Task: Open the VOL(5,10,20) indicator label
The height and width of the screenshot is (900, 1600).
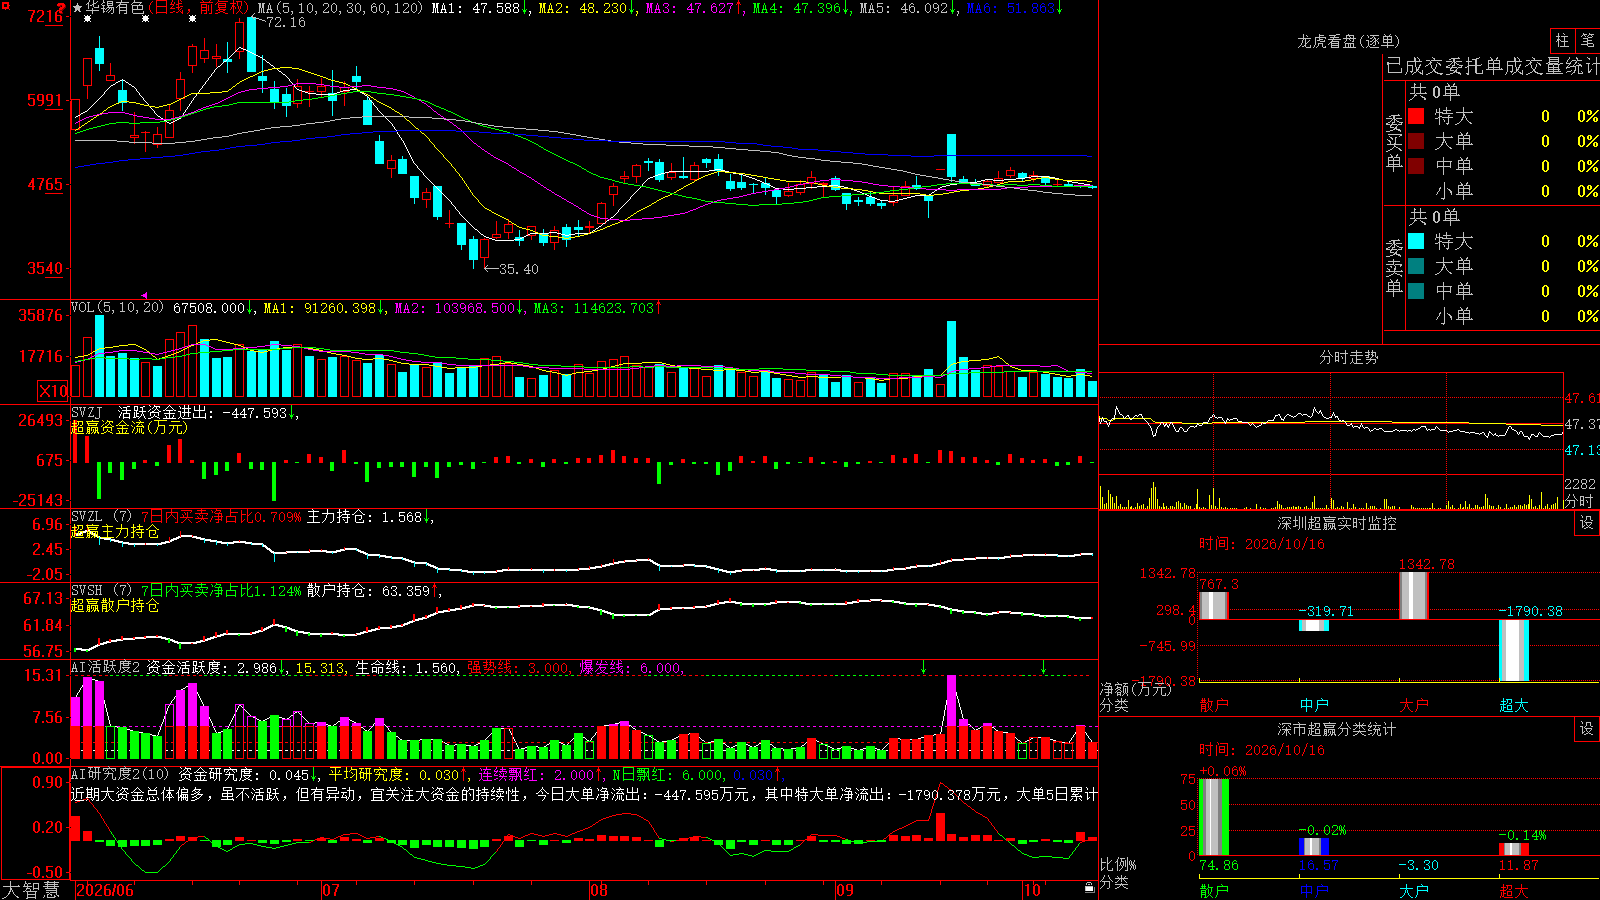Action: (117, 308)
